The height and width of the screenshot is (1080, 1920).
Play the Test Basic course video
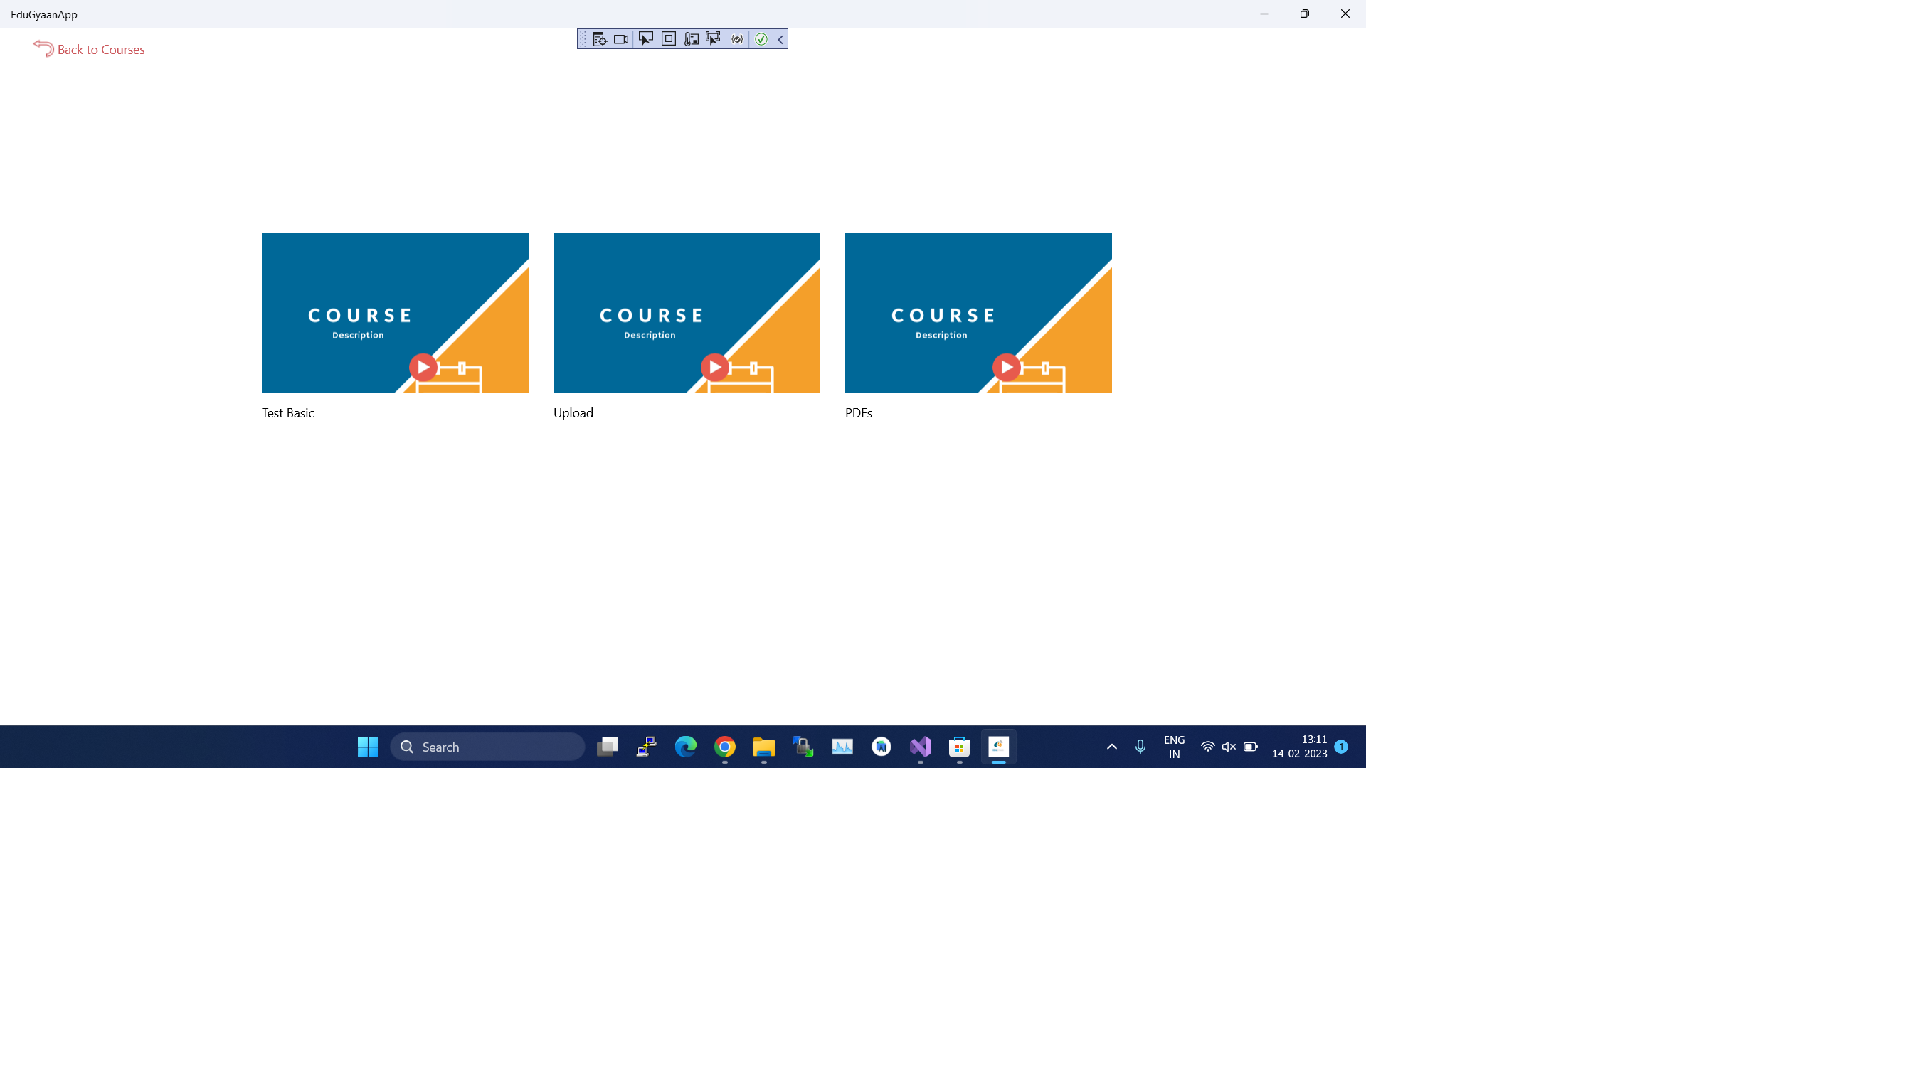[x=423, y=367]
